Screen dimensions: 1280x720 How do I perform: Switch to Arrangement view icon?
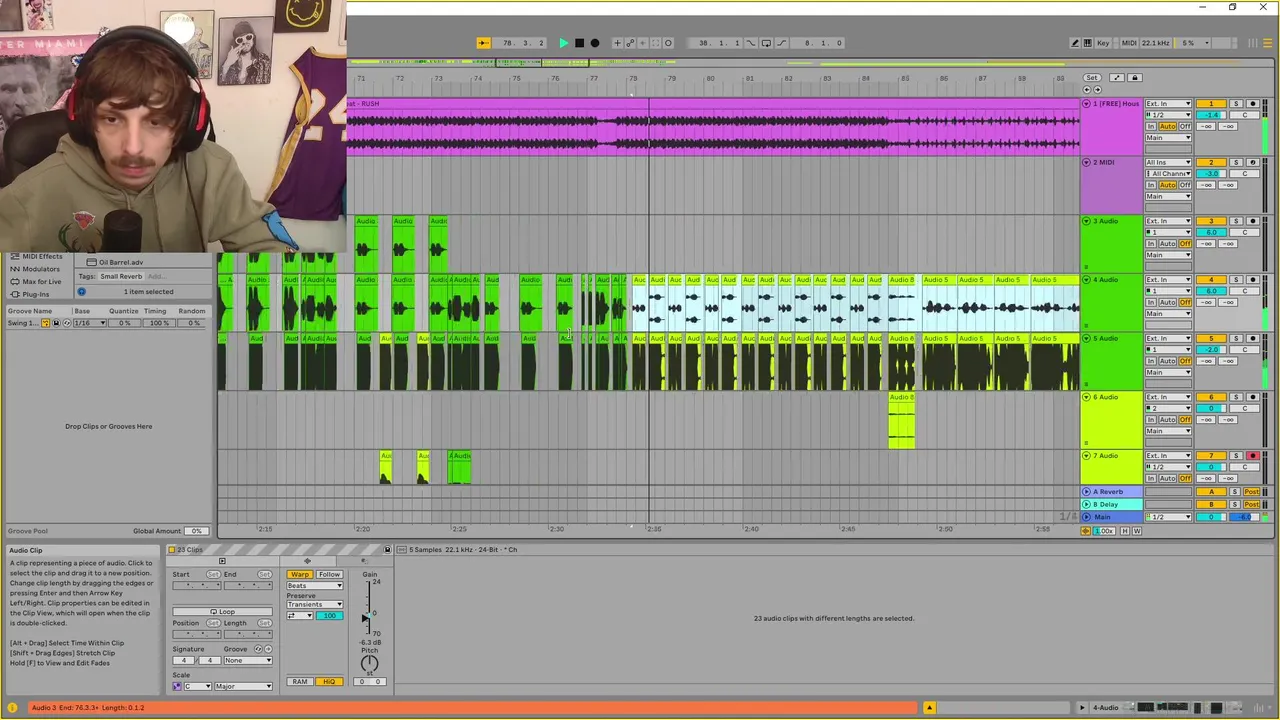[1268, 43]
